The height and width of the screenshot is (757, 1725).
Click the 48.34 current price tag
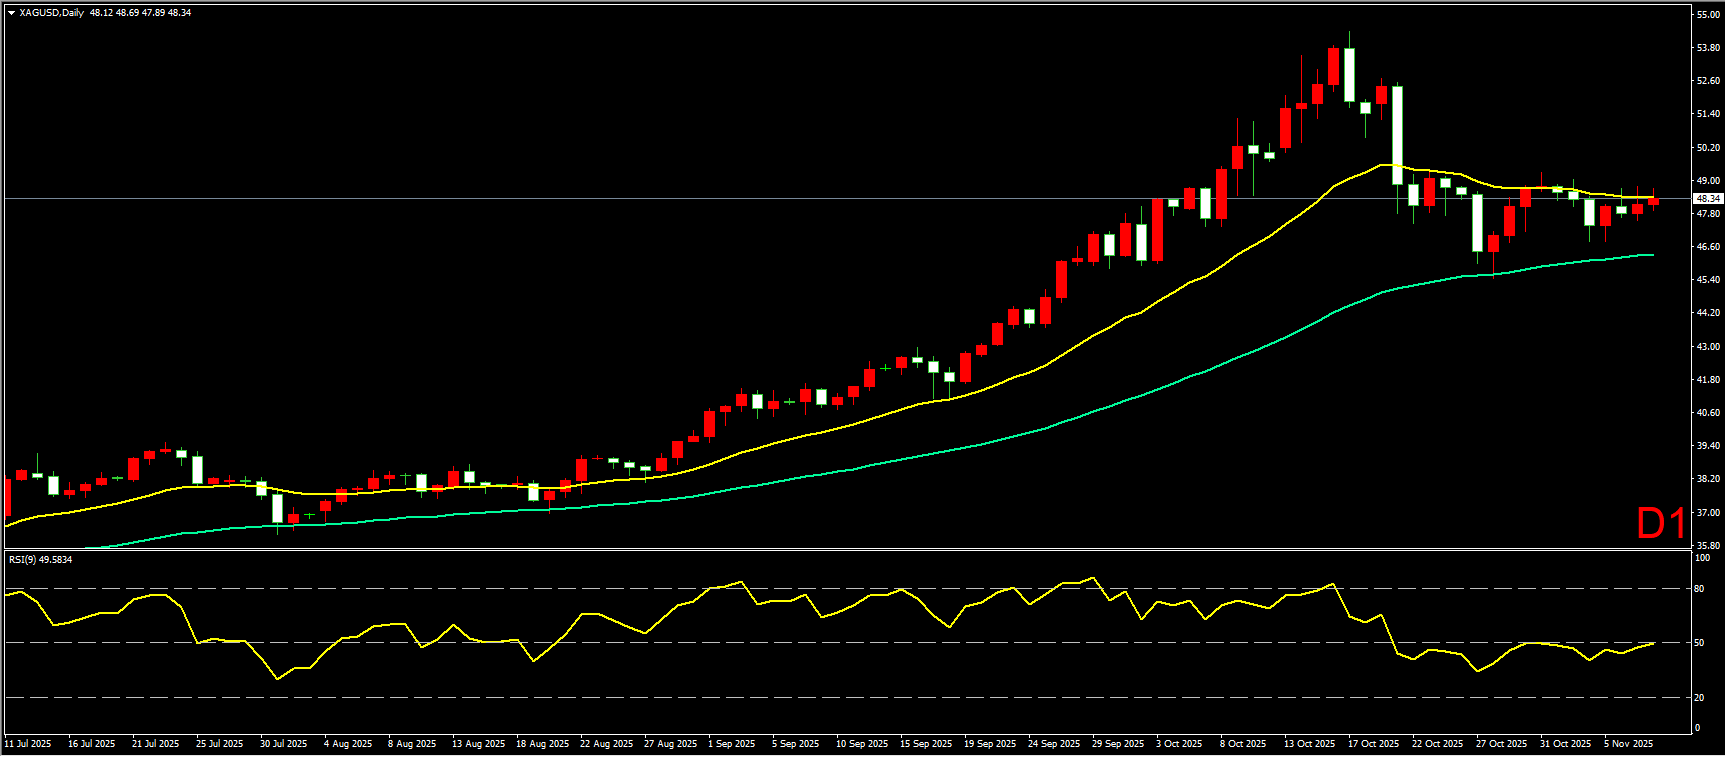click(x=1707, y=199)
